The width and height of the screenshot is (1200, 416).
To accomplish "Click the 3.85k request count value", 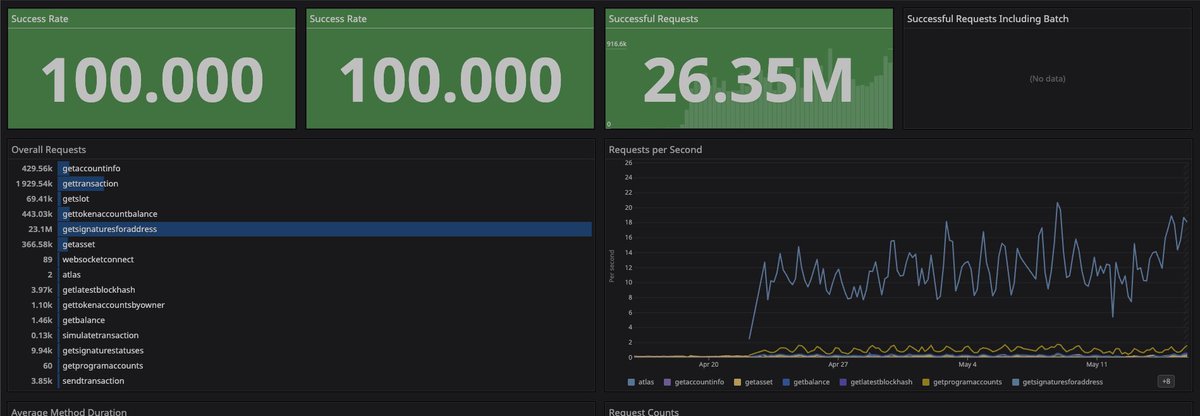I will [41, 381].
